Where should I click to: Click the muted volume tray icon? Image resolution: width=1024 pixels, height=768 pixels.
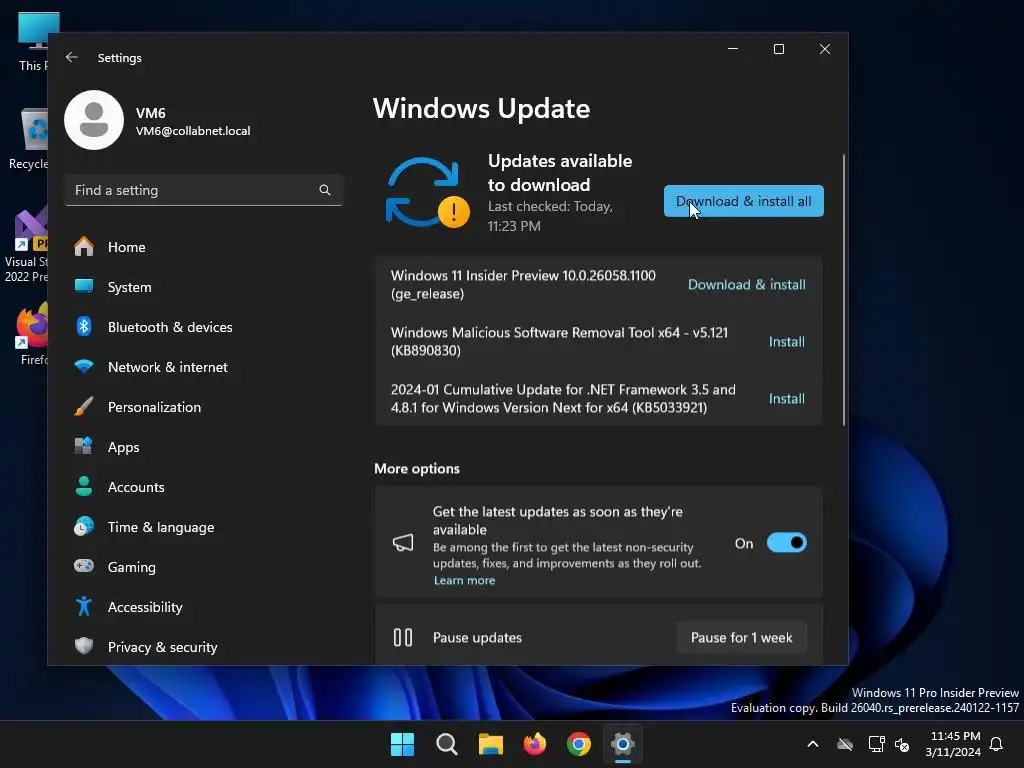(x=902, y=744)
